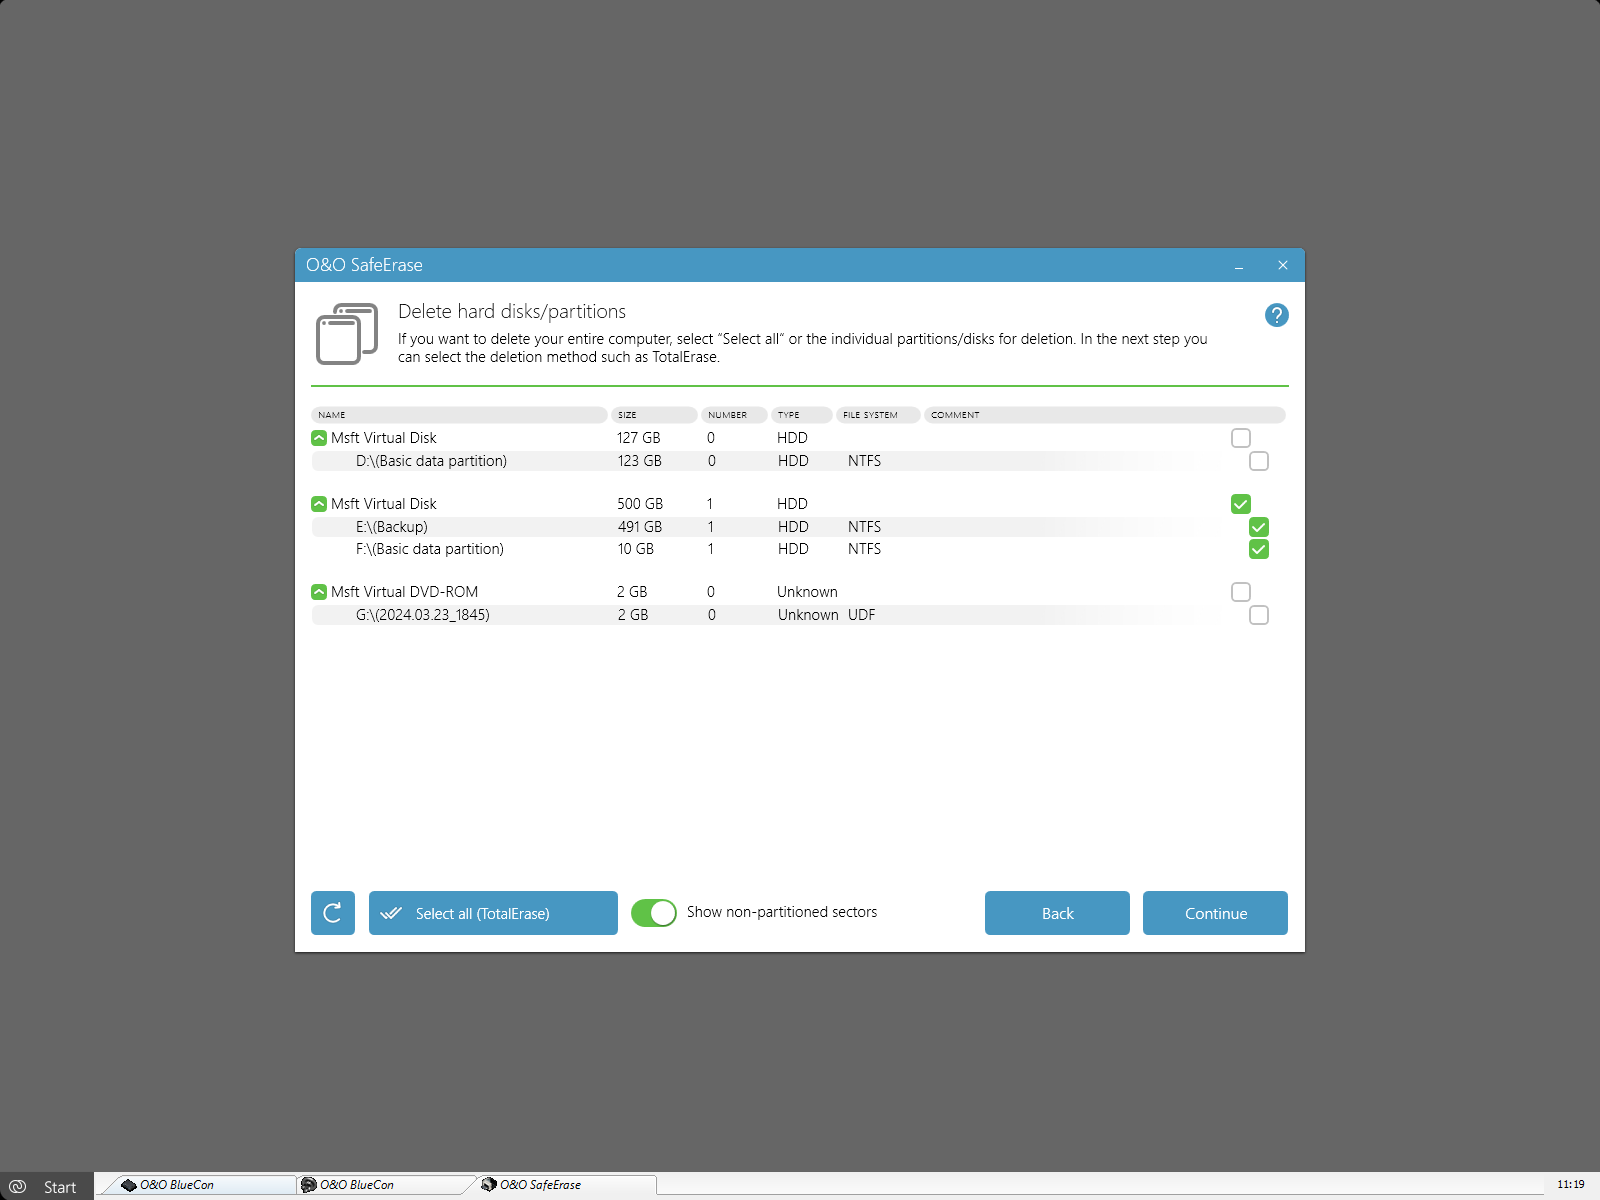Image resolution: width=1600 pixels, height=1200 pixels.
Task: Collapse the 127 GB Msft Virtual Disk group
Action: 319,438
